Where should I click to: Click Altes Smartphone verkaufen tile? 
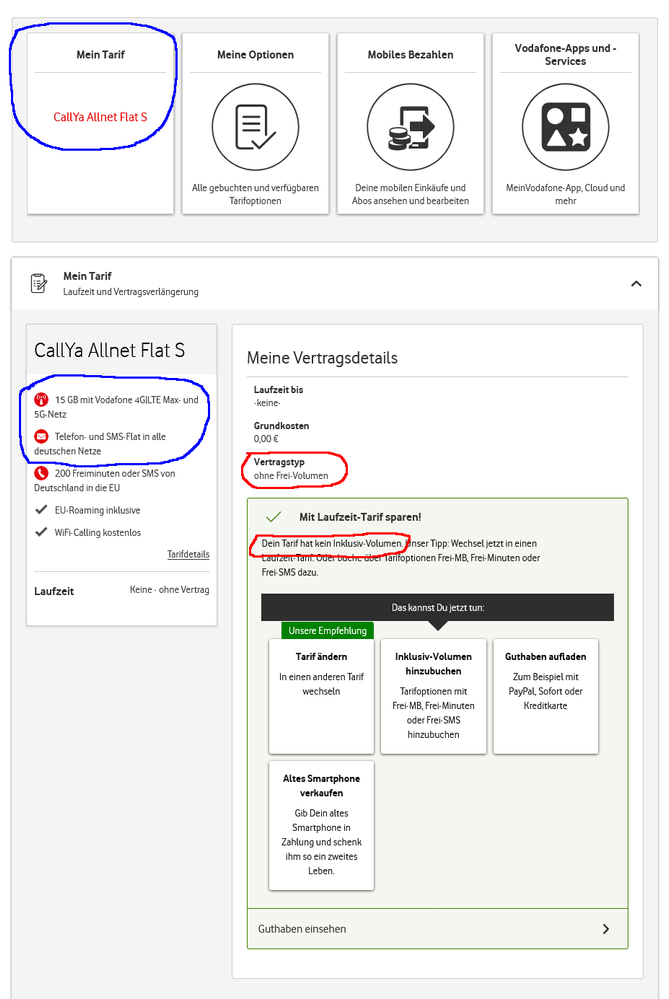tap(321, 824)
